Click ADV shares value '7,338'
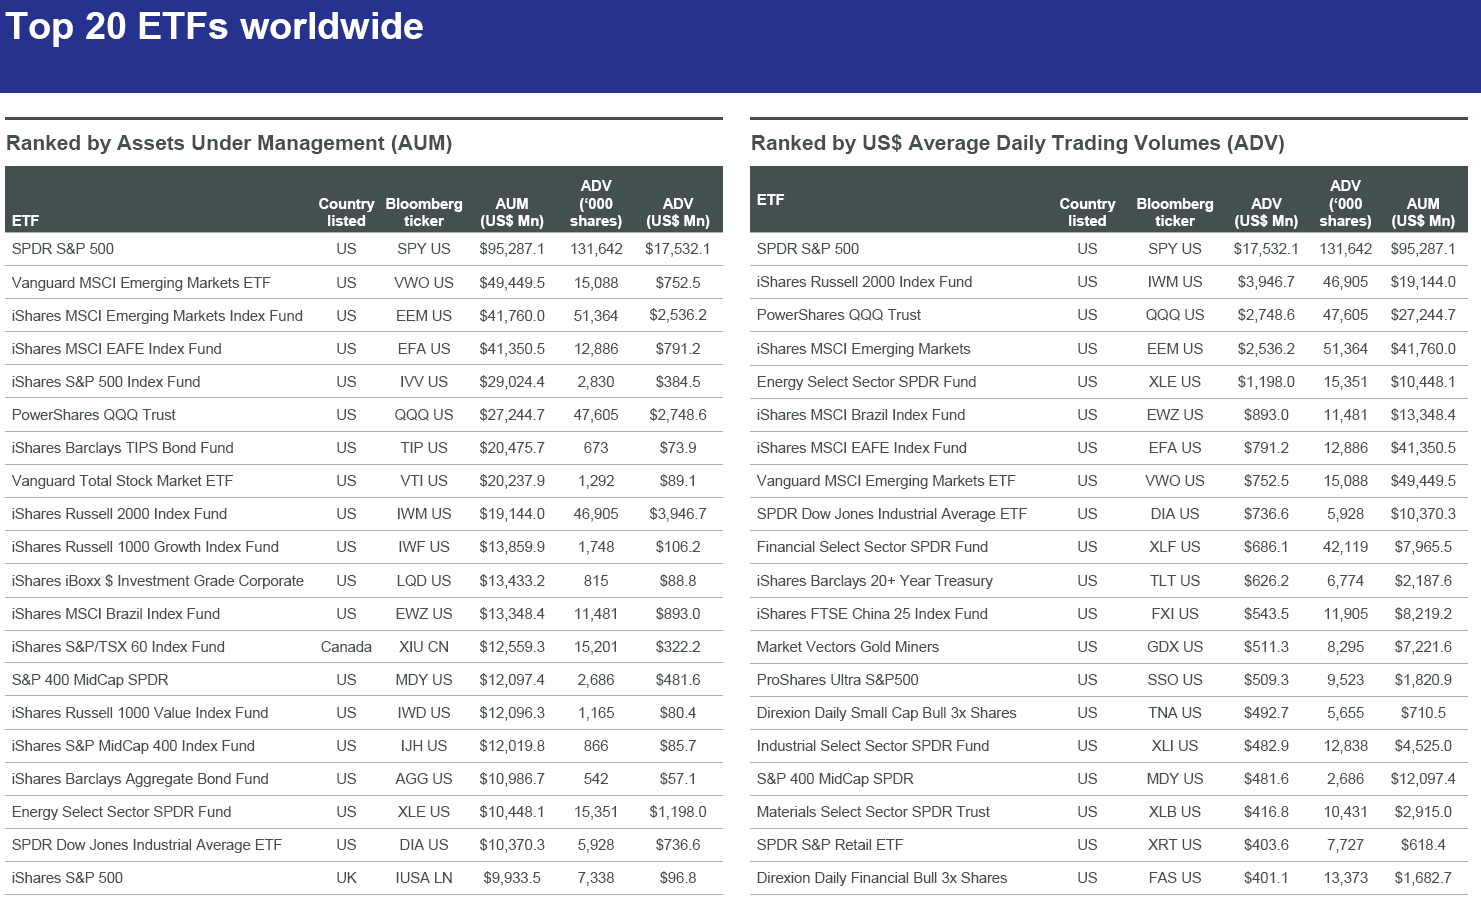This screenshot has width=1481, height=907. (x=596, y=878)
